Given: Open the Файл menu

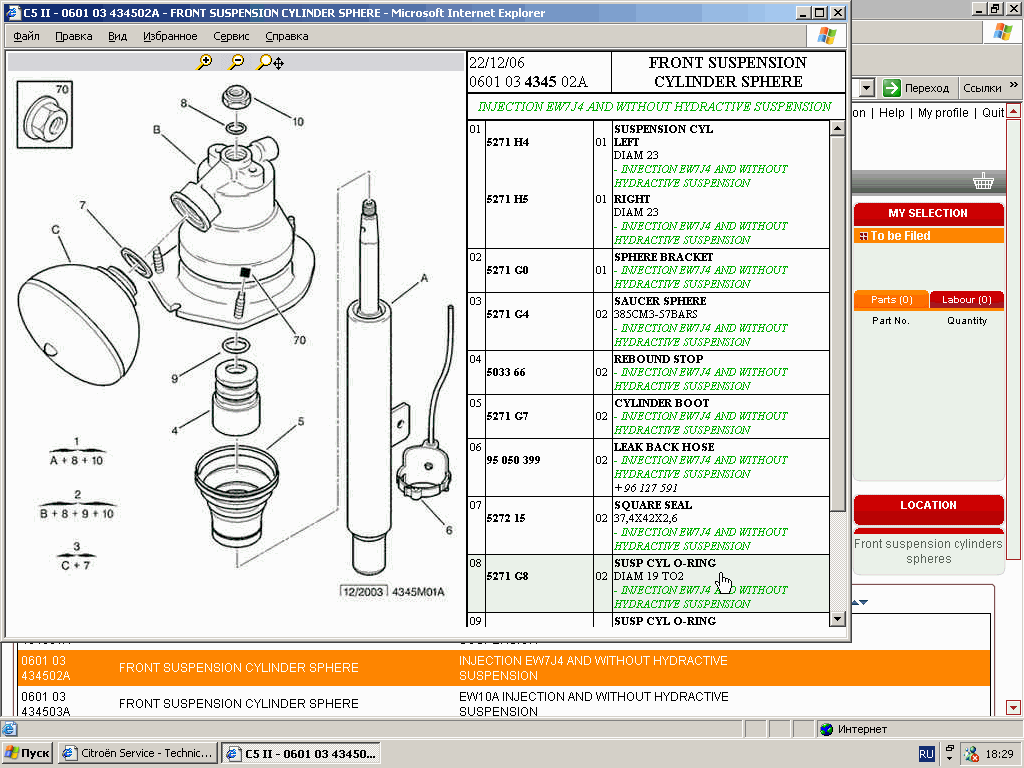Looking at the screenshot, I should tap(26, 36).
